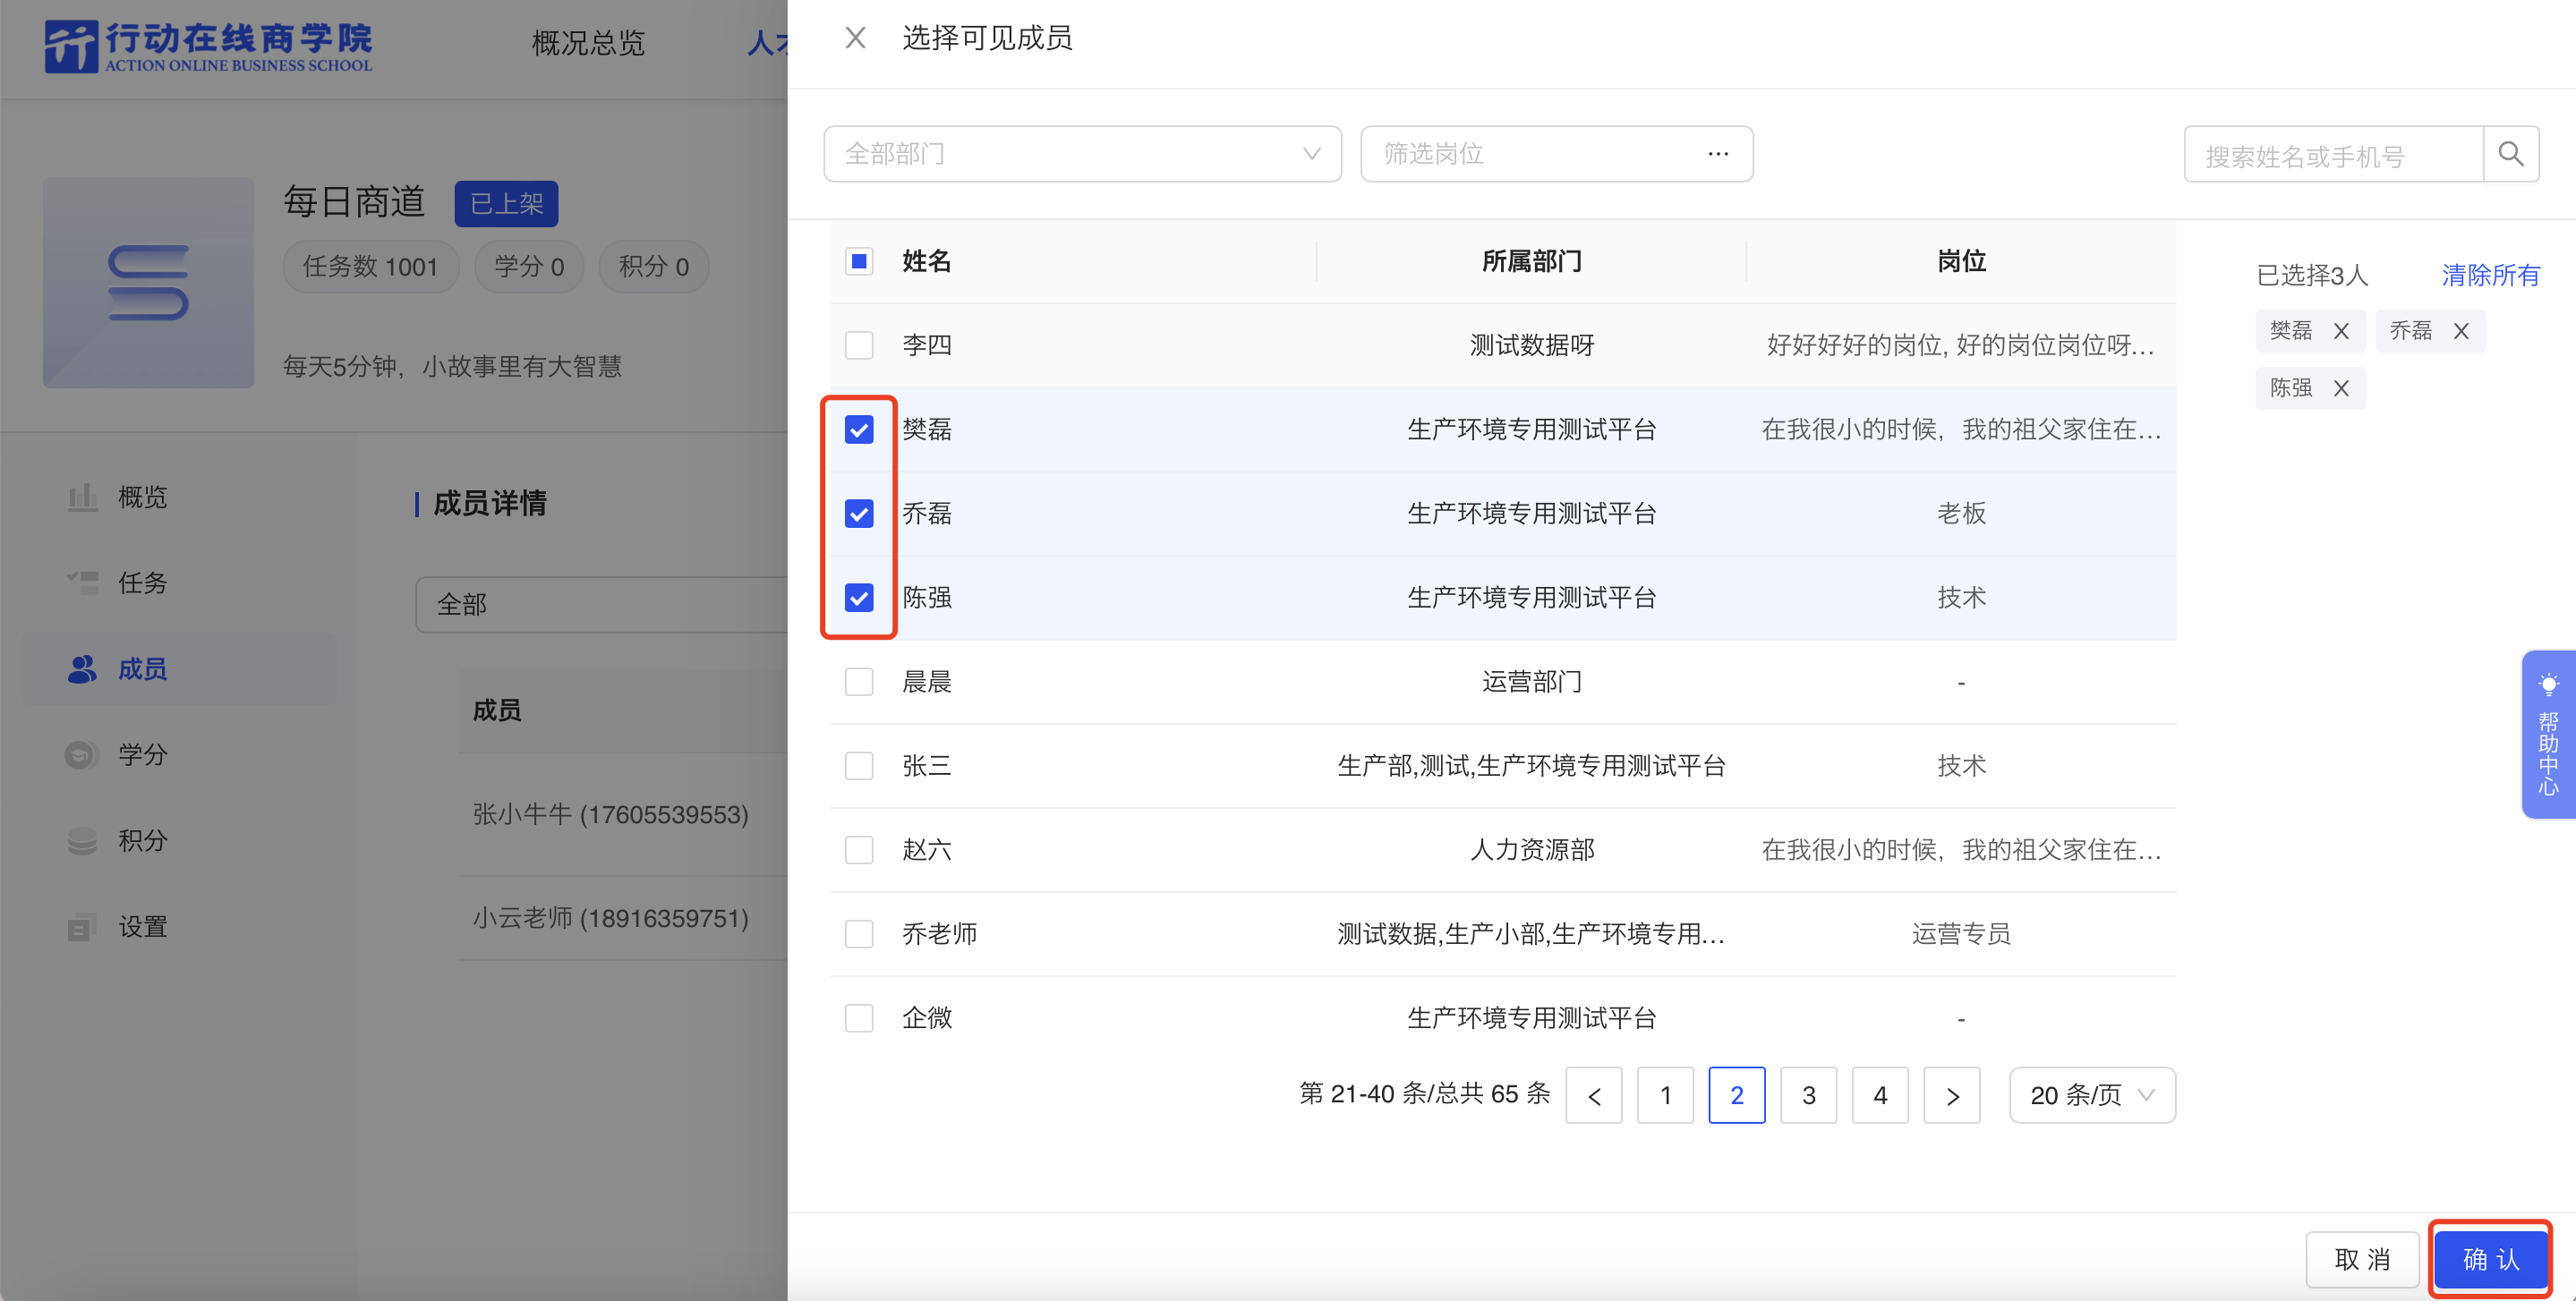
Task: Open the 筛选岗位 position filter
Action: coord(1555,154)
